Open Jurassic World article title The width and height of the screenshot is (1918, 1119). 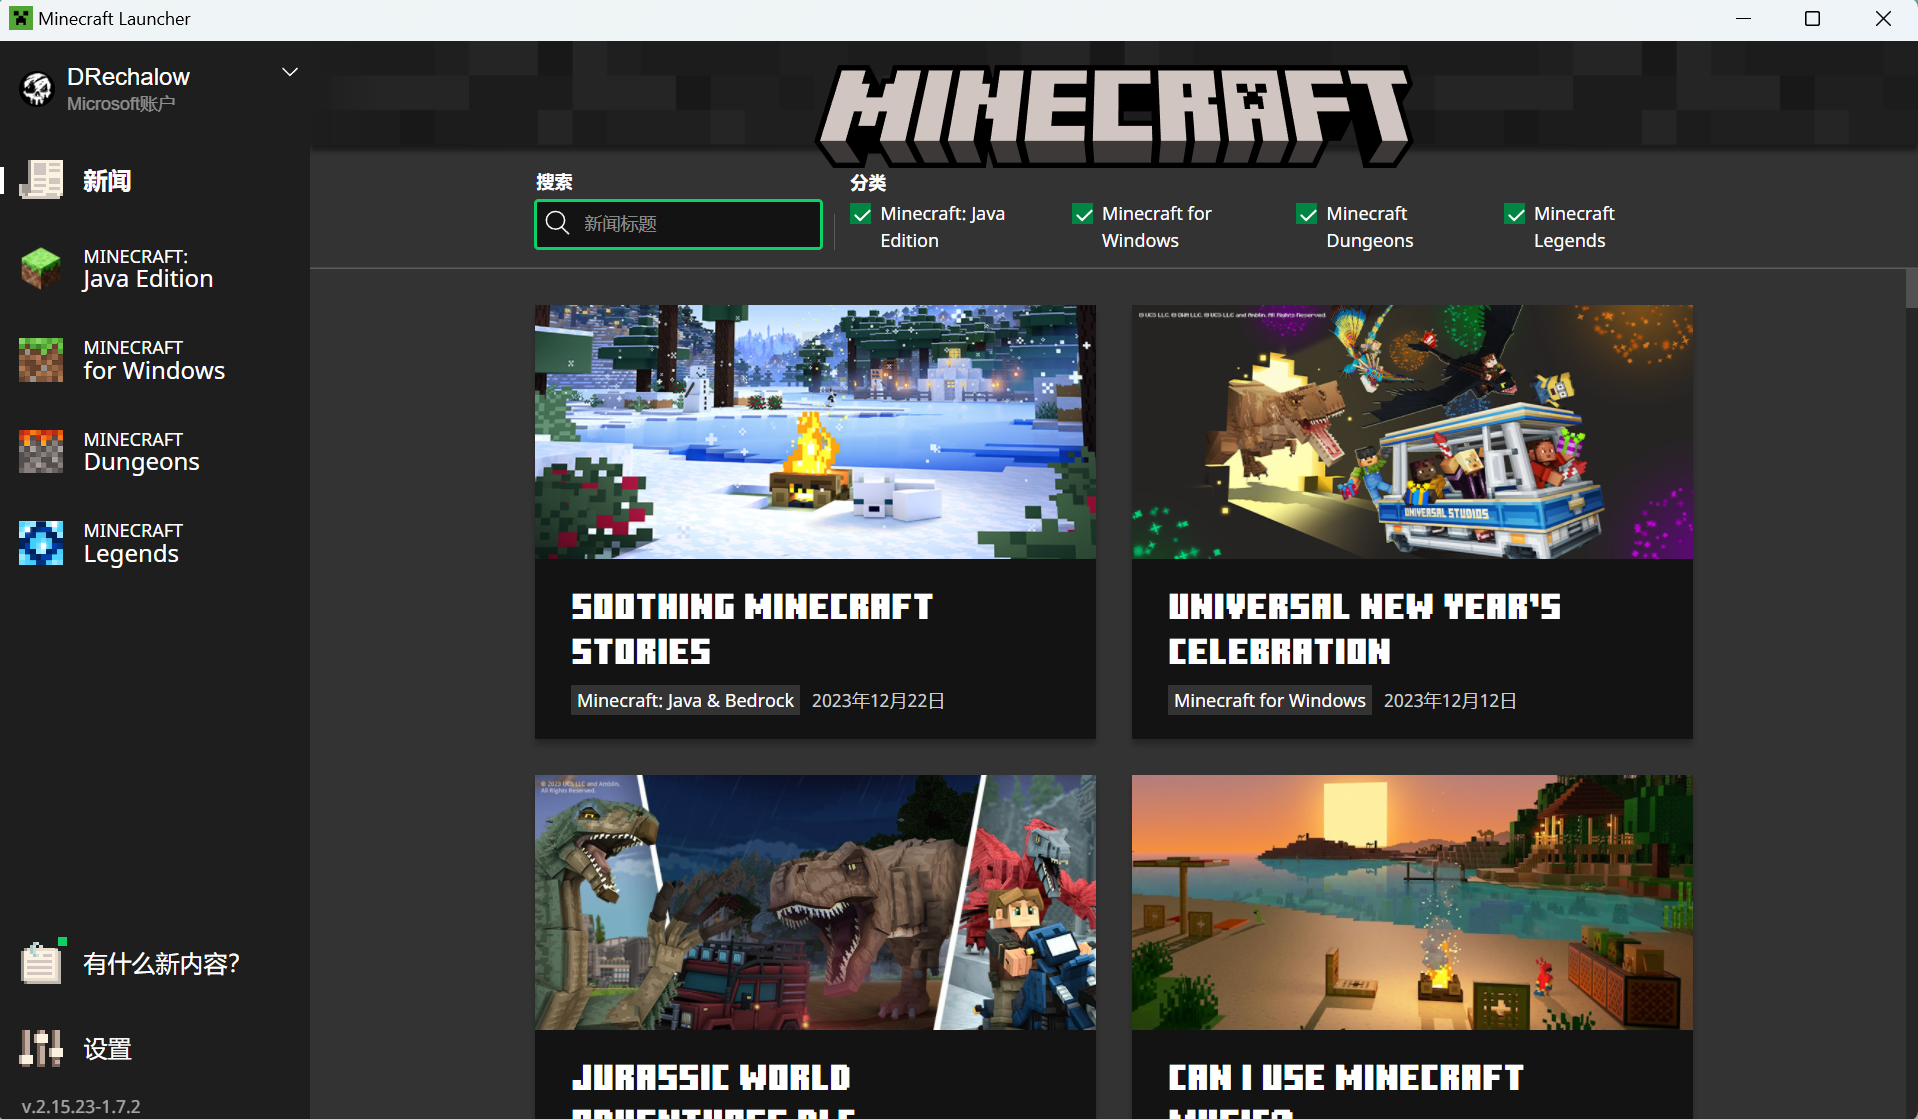point(712,1090)
